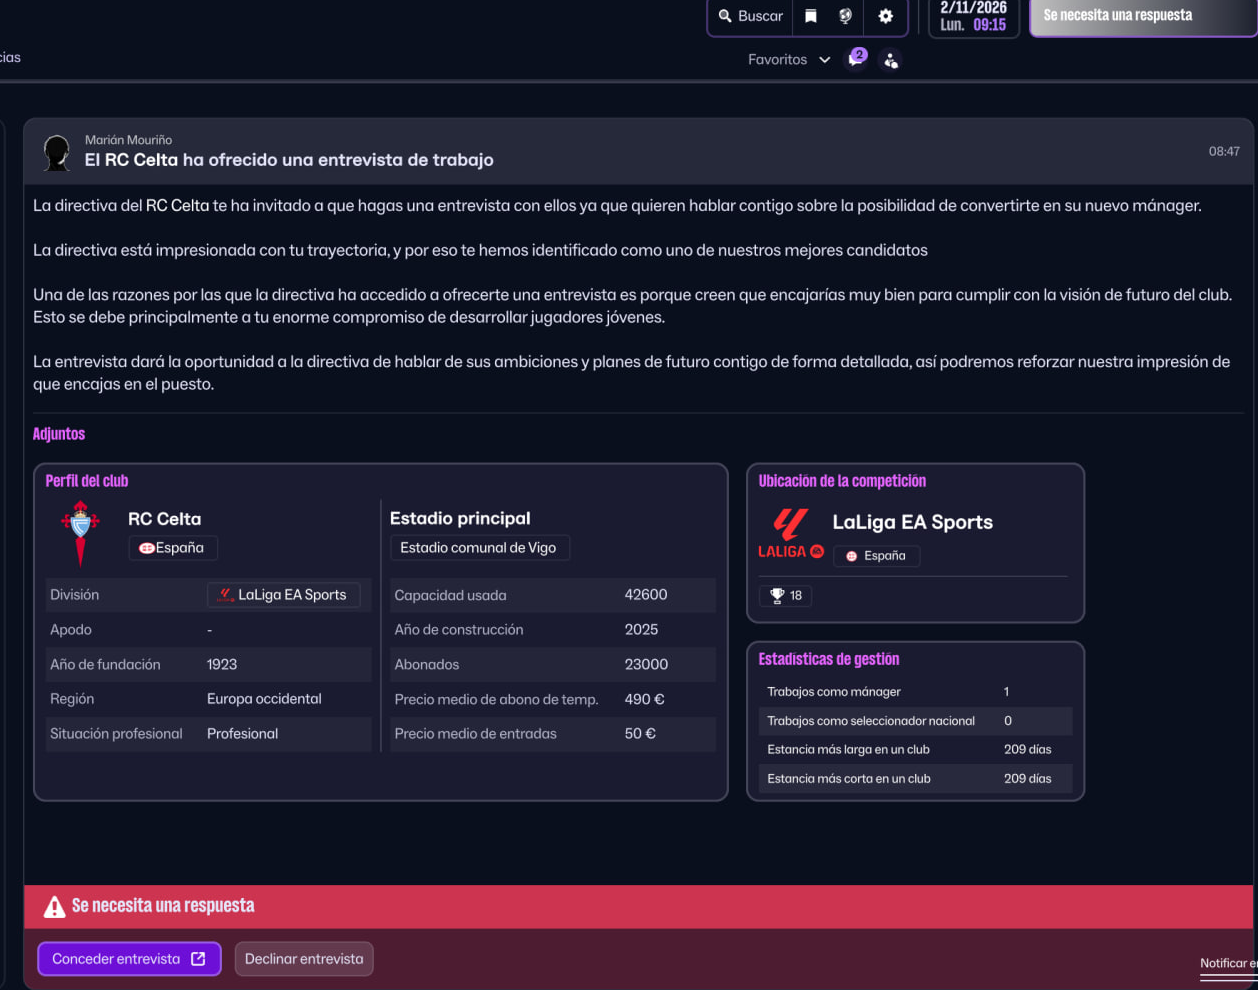Click the Perfil del club heading
Viewport: 1258px width, 990px height.
(x=87, y=481)
